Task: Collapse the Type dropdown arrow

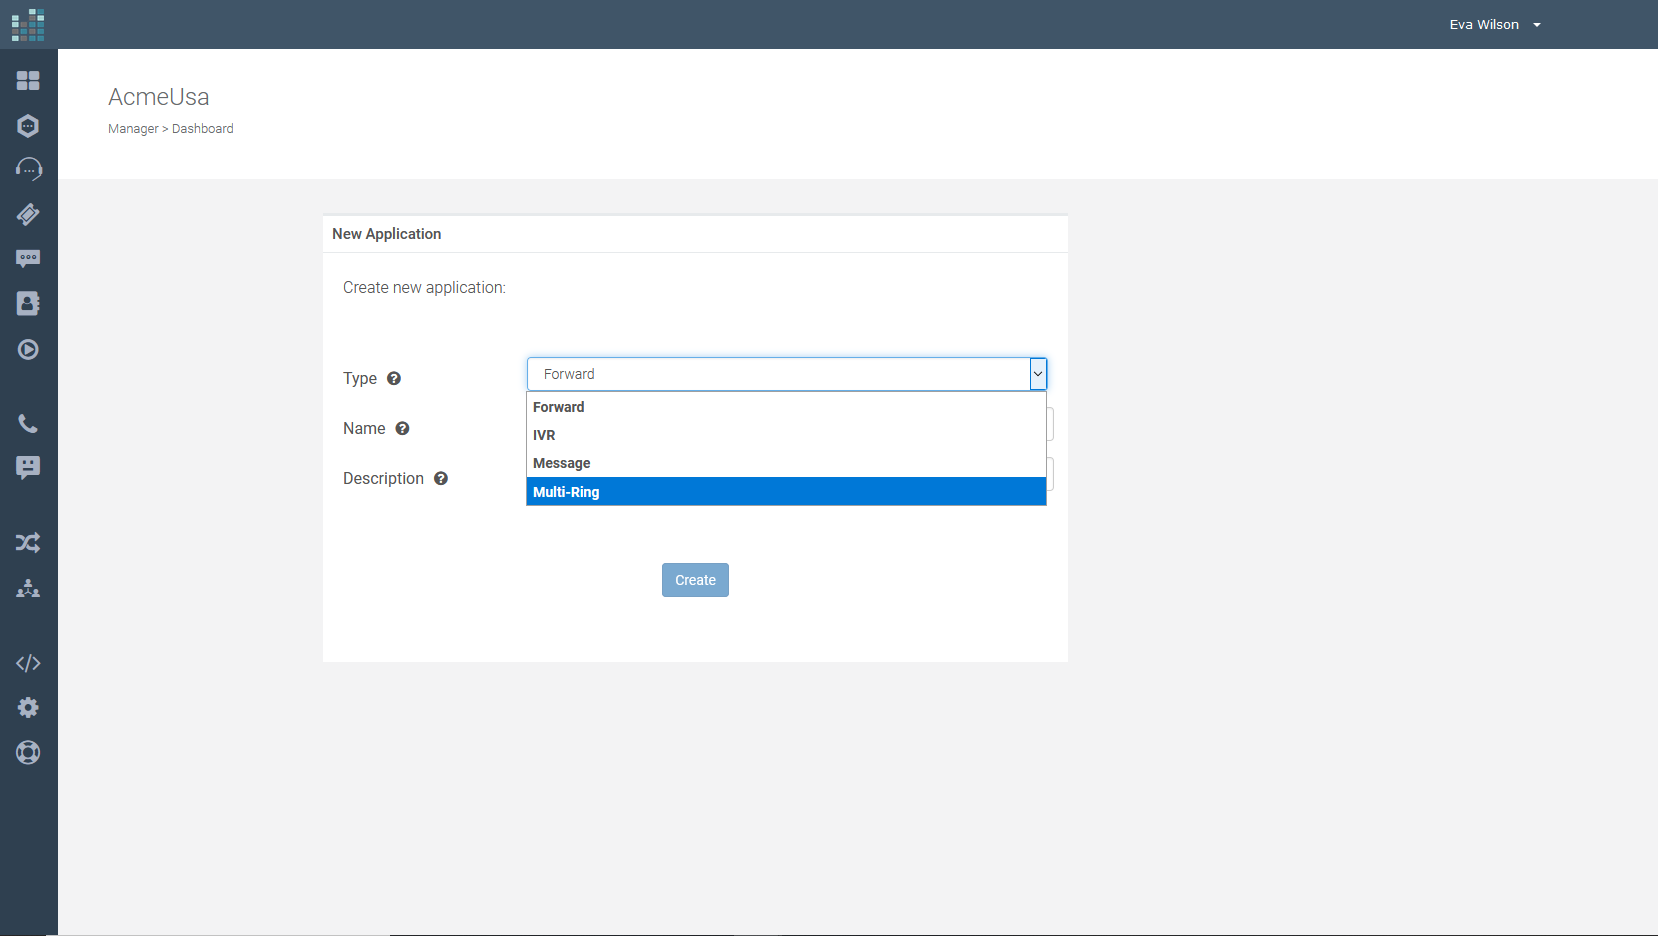Action: click(1038, 374)
